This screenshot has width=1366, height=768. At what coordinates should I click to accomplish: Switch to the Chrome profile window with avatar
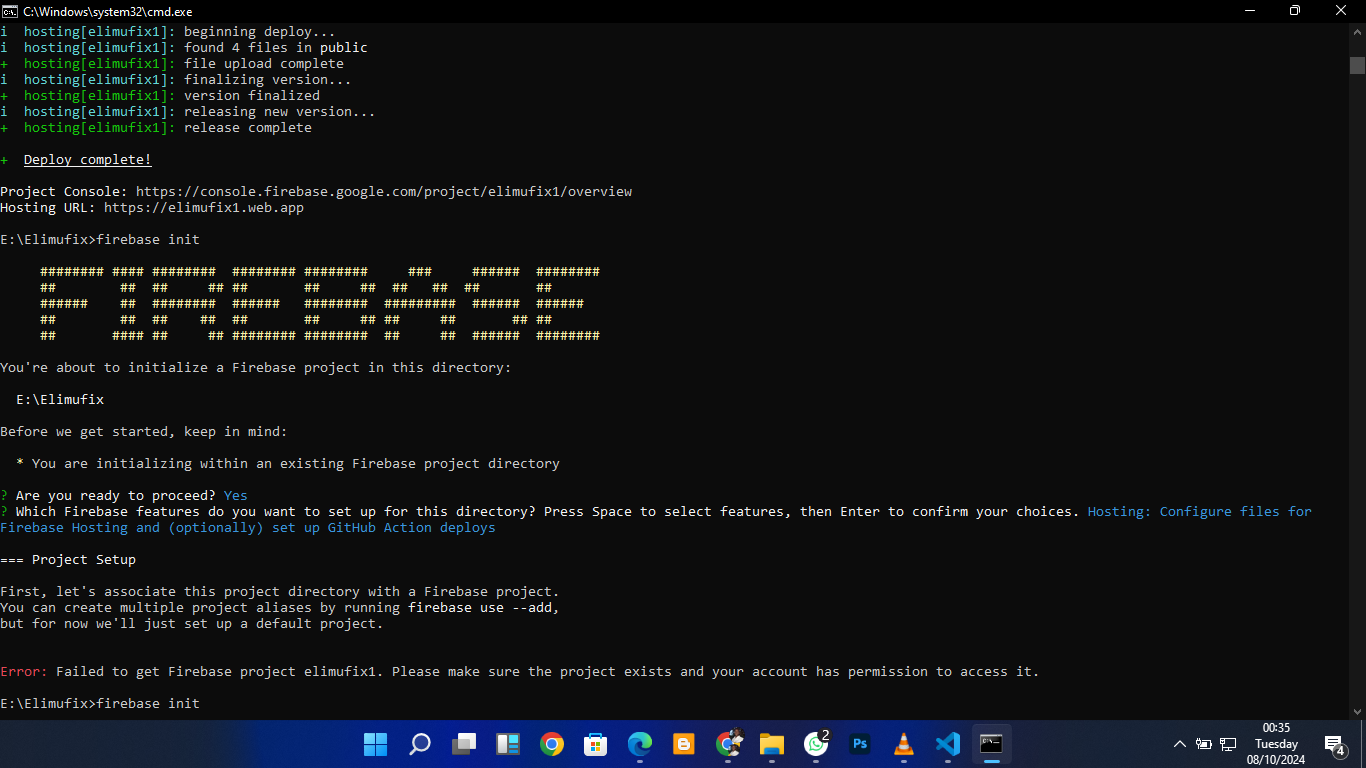click(728, 744)
